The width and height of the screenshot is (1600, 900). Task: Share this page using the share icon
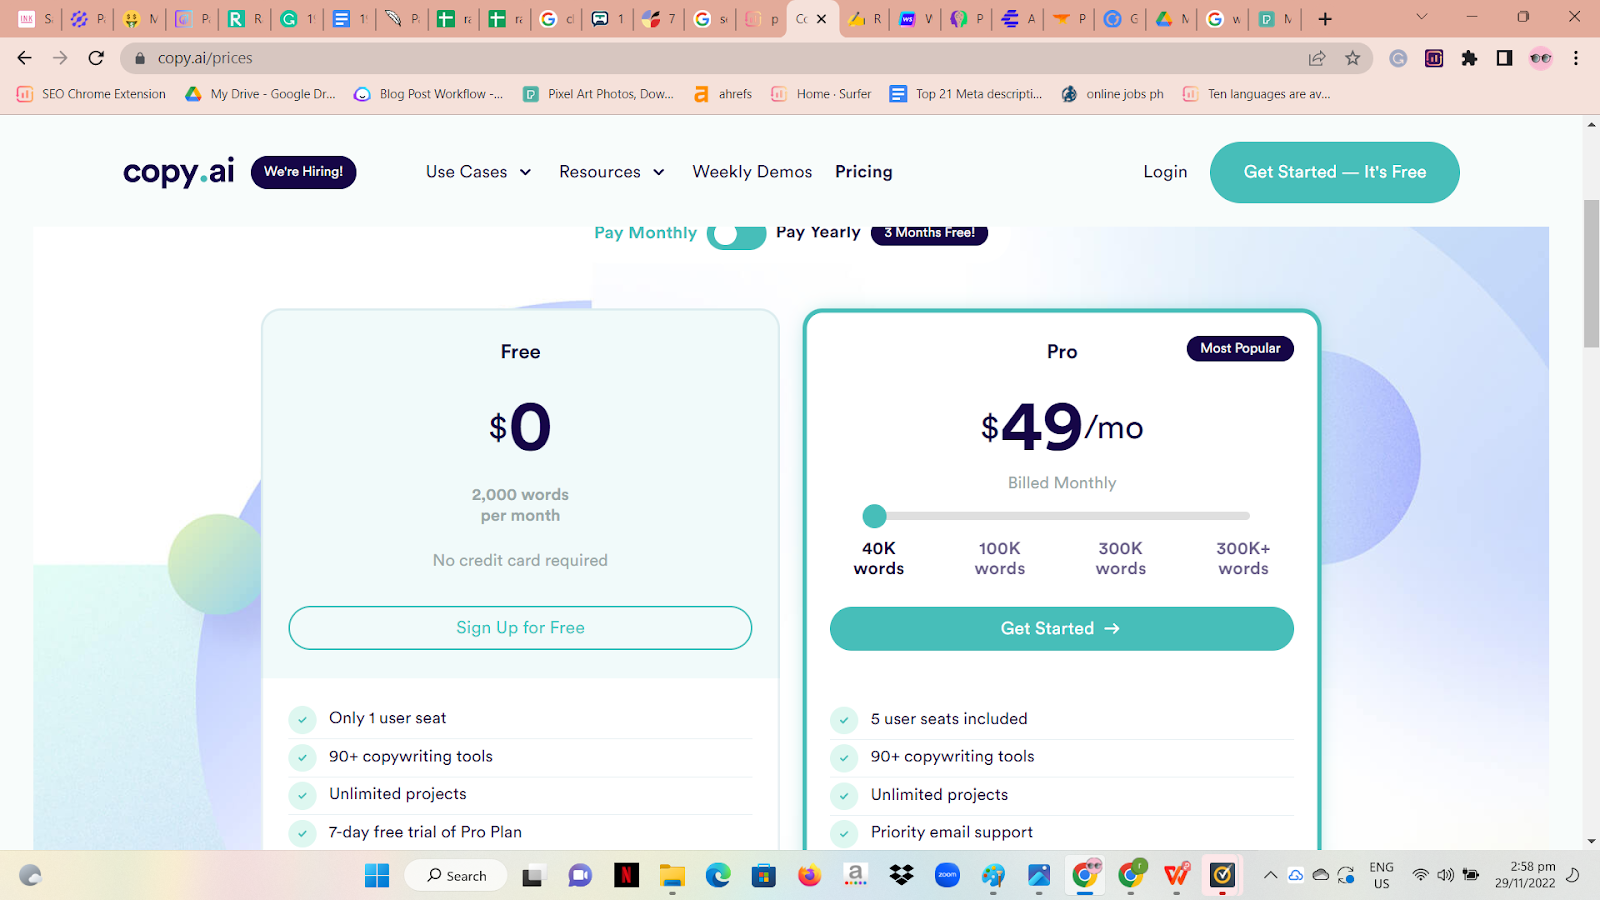(1317, 58)
